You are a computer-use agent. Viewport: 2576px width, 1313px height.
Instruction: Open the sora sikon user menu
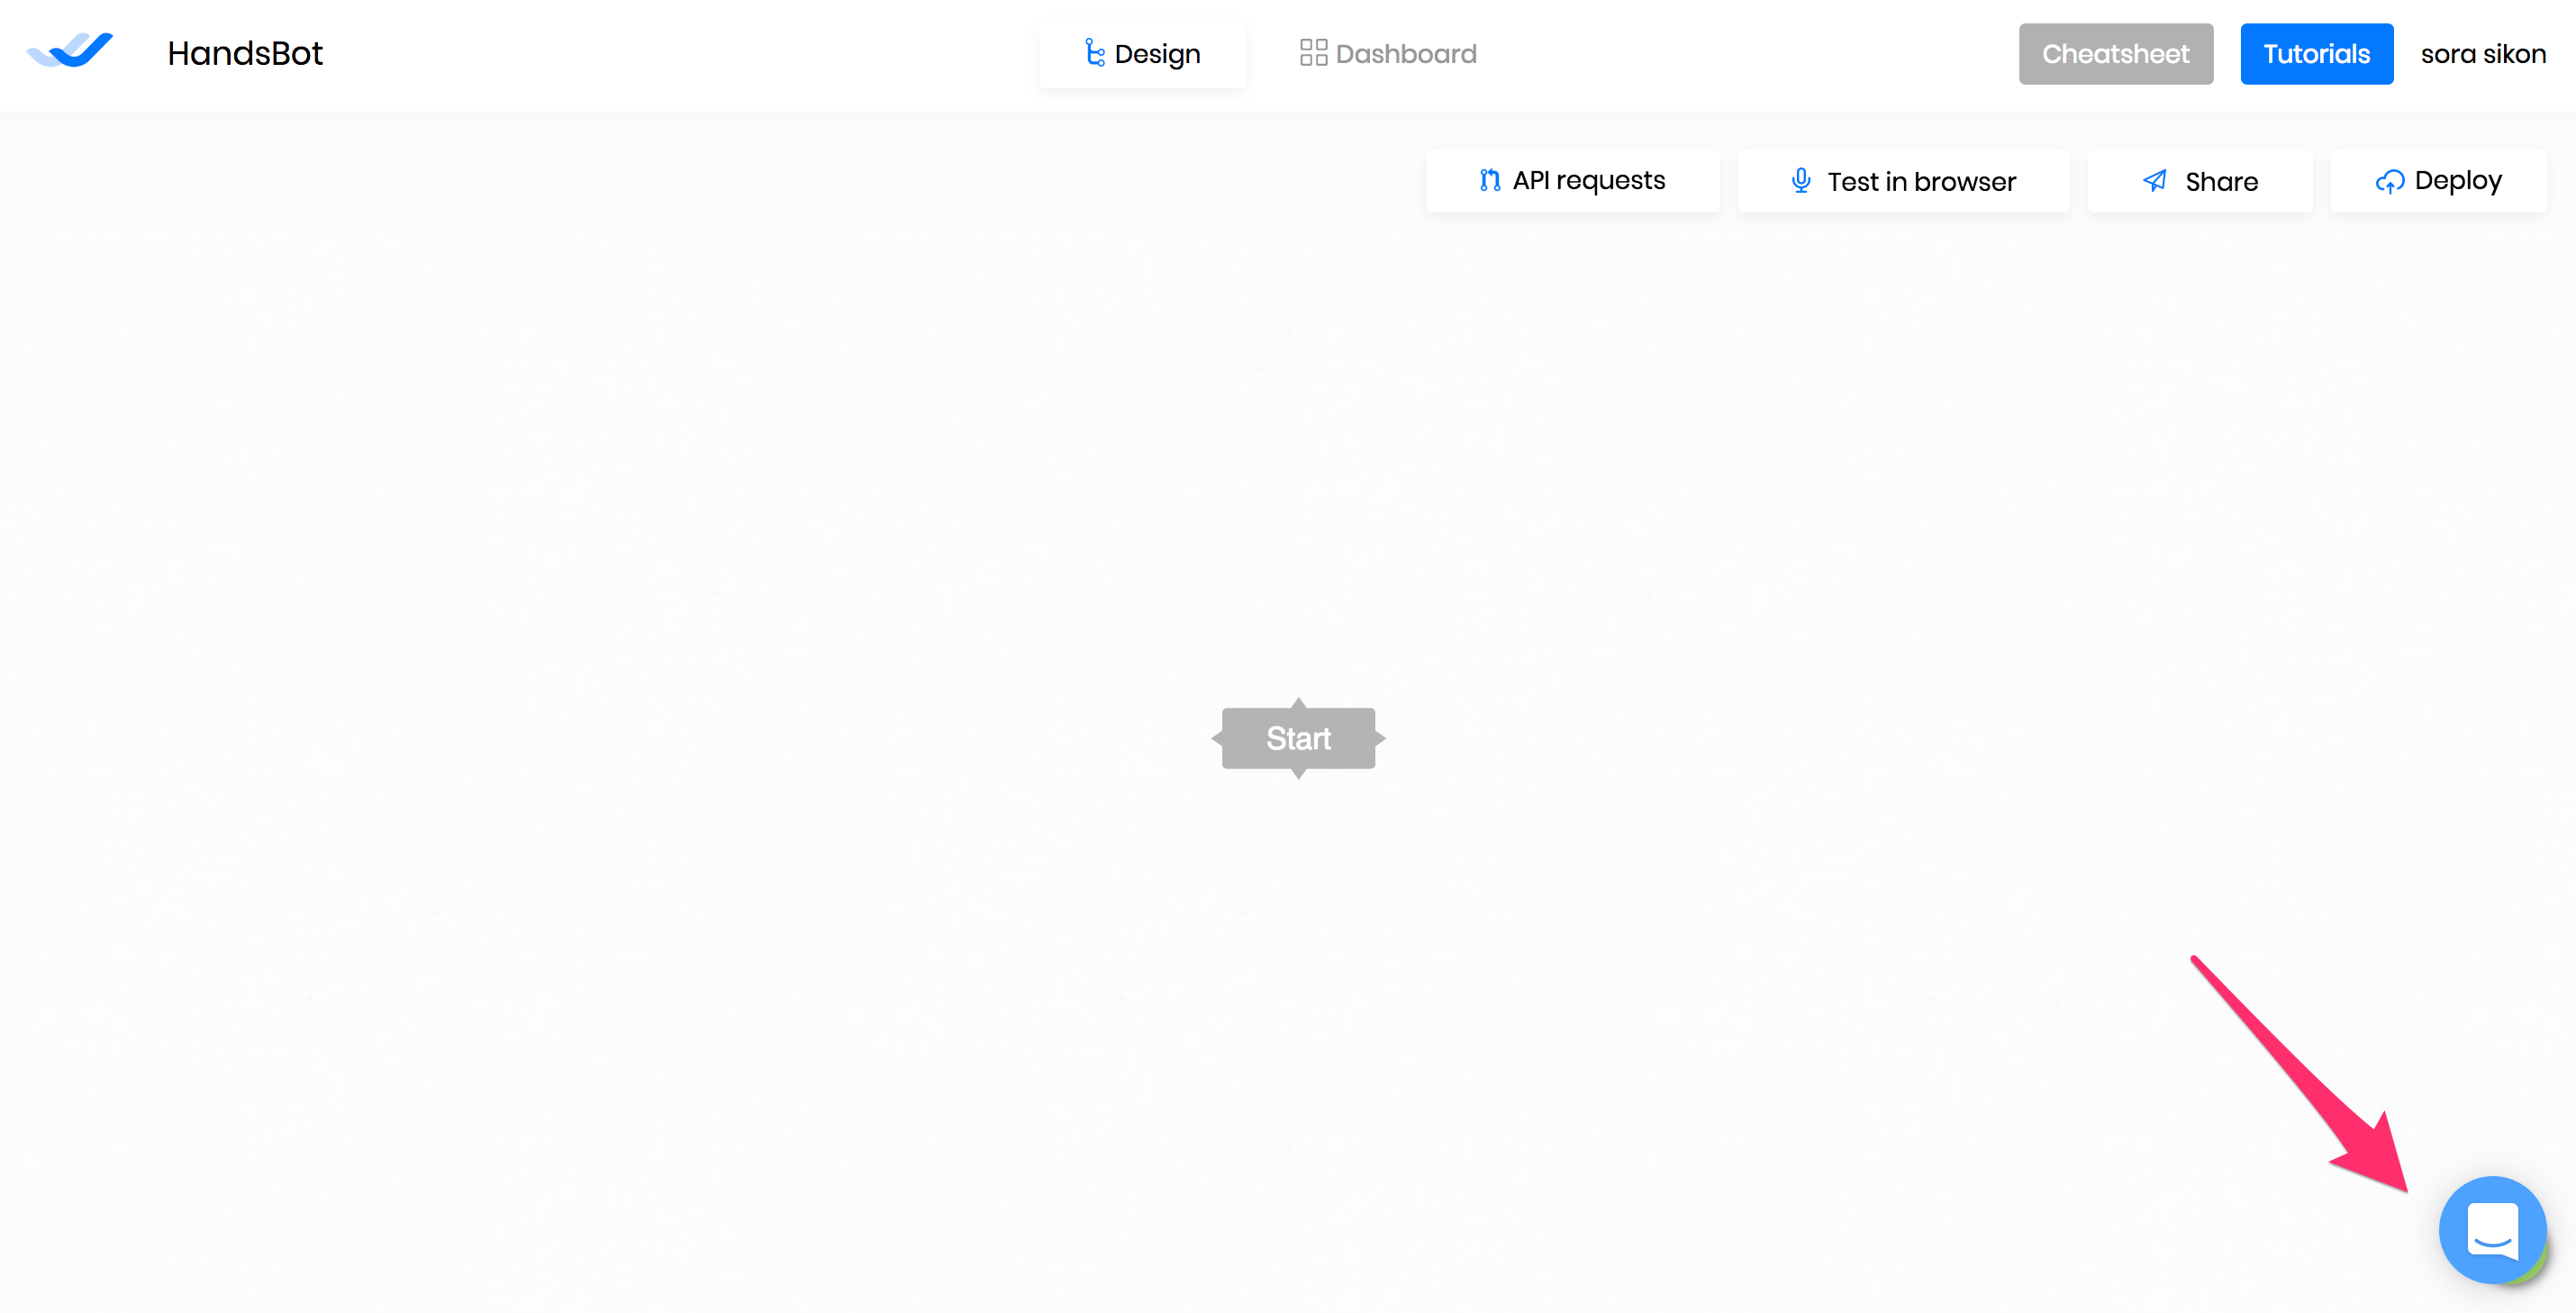point(2482,54)
